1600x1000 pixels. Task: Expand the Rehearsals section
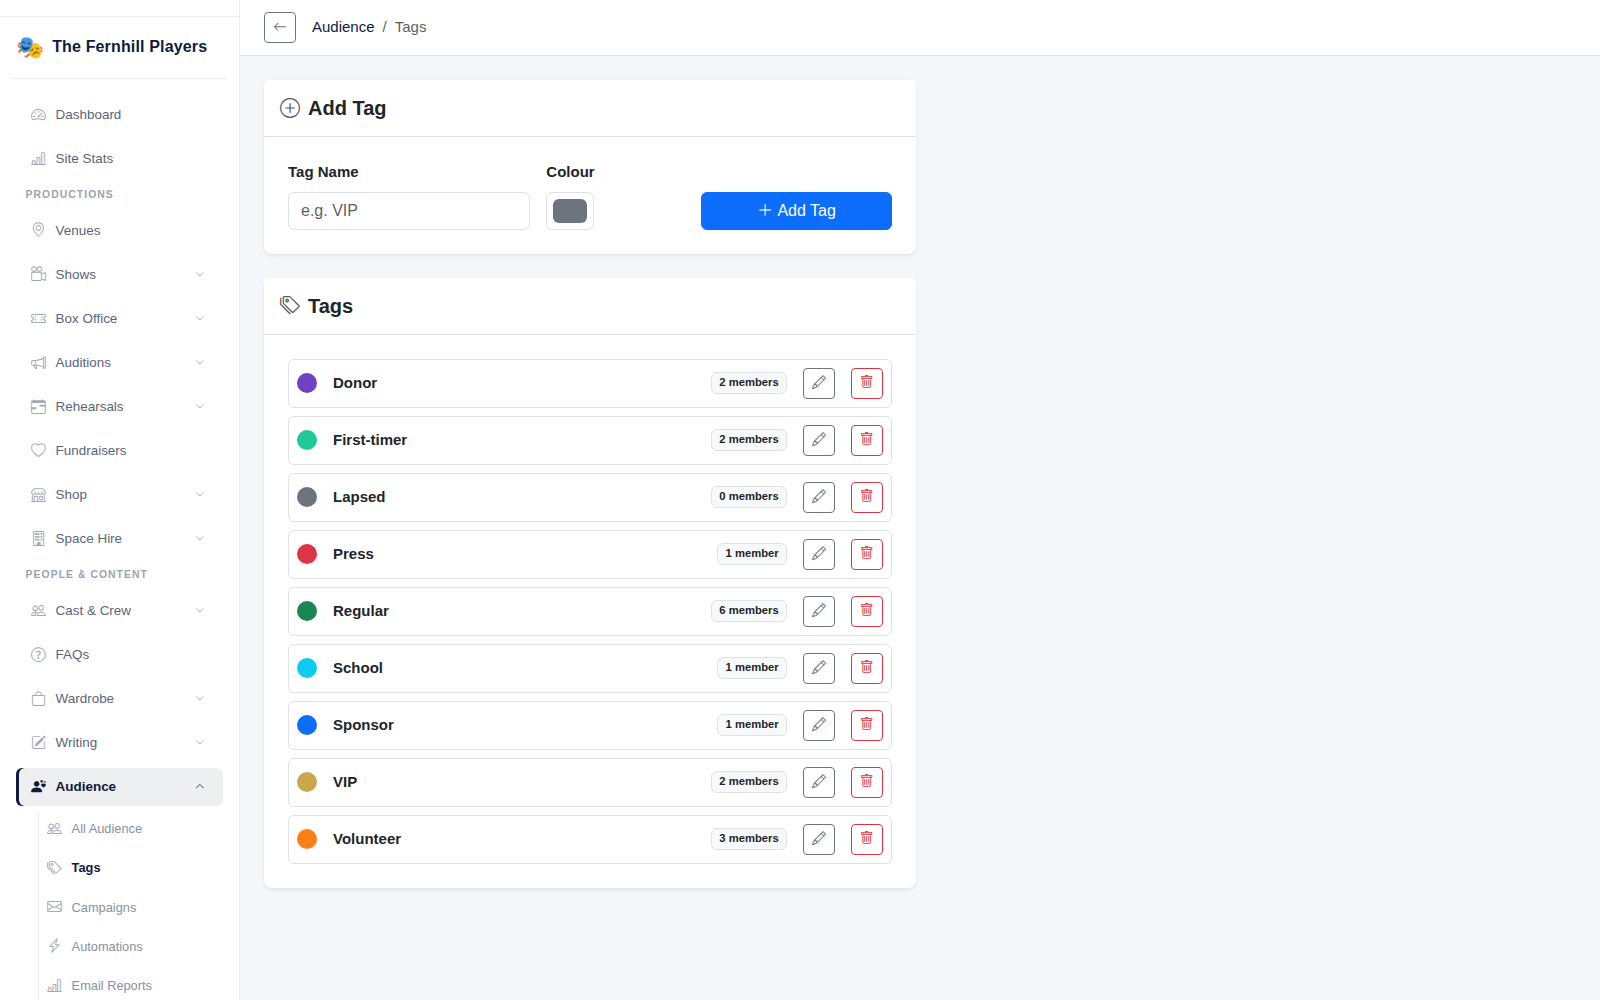pyautogui.click(x=119, y=407)
